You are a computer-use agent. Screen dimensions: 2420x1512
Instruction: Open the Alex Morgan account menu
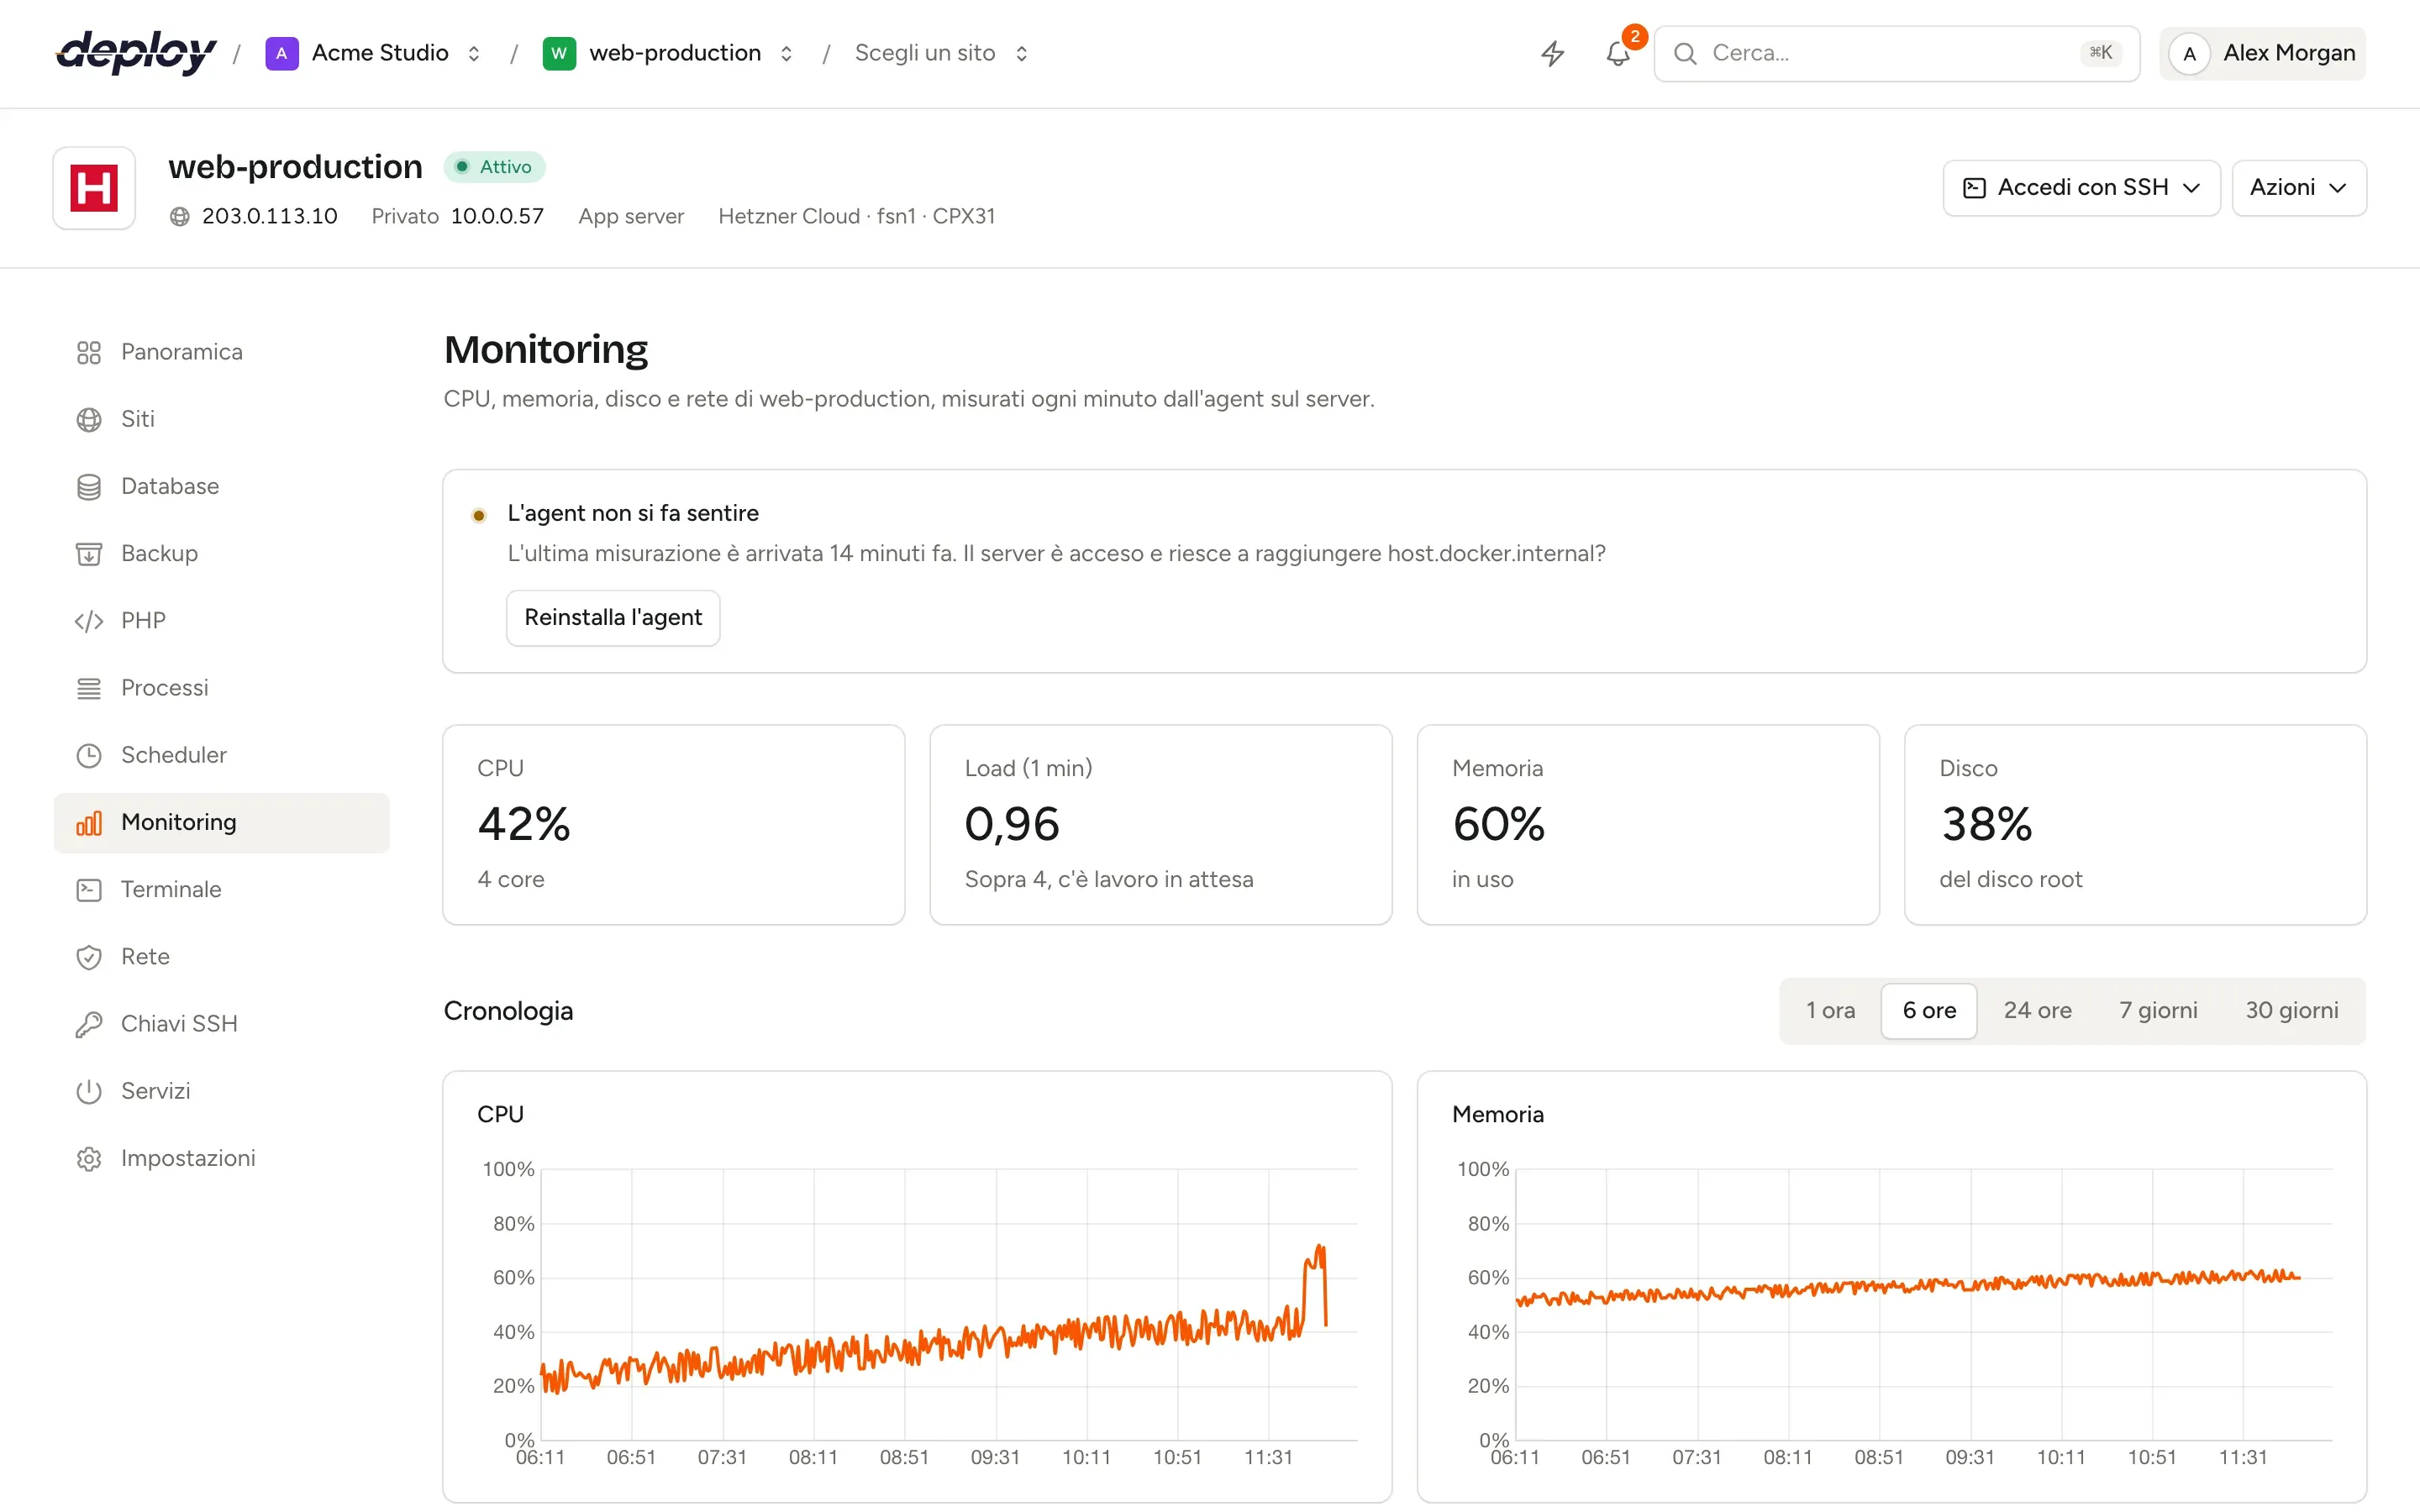pos(2262,53)
